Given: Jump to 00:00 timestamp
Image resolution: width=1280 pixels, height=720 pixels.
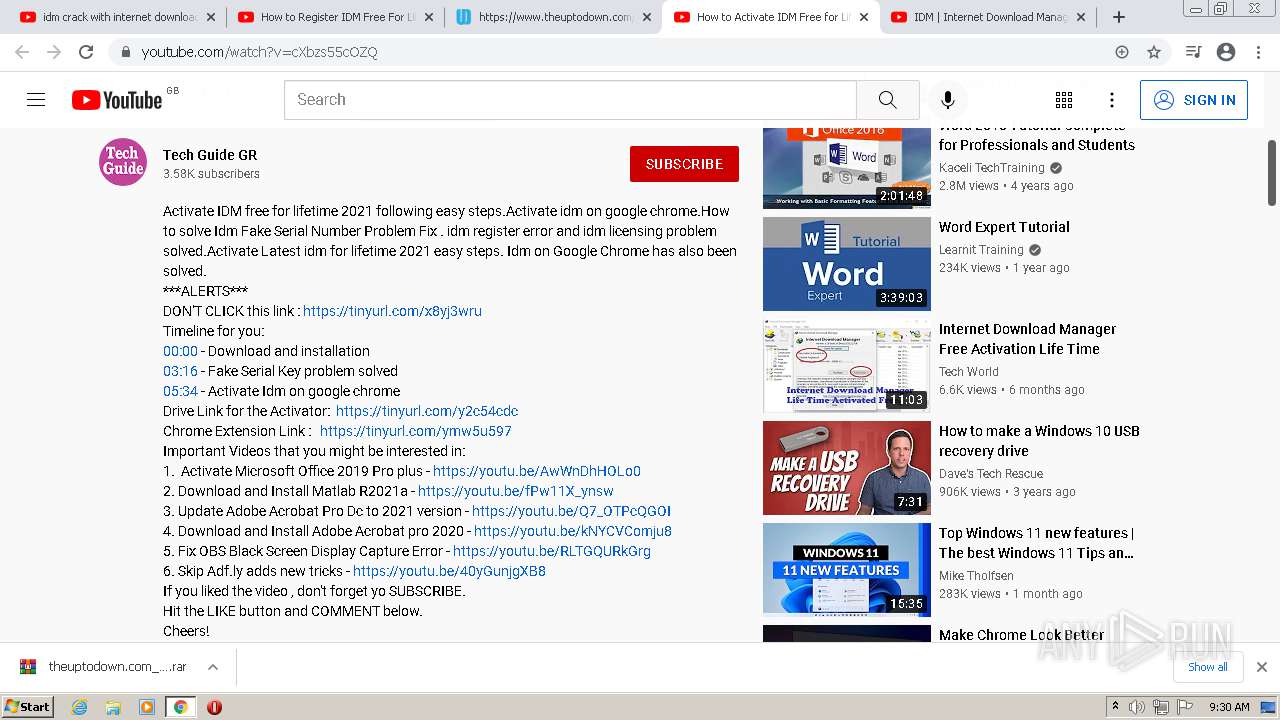Looking at the screenshot, I should coord(180,351).
